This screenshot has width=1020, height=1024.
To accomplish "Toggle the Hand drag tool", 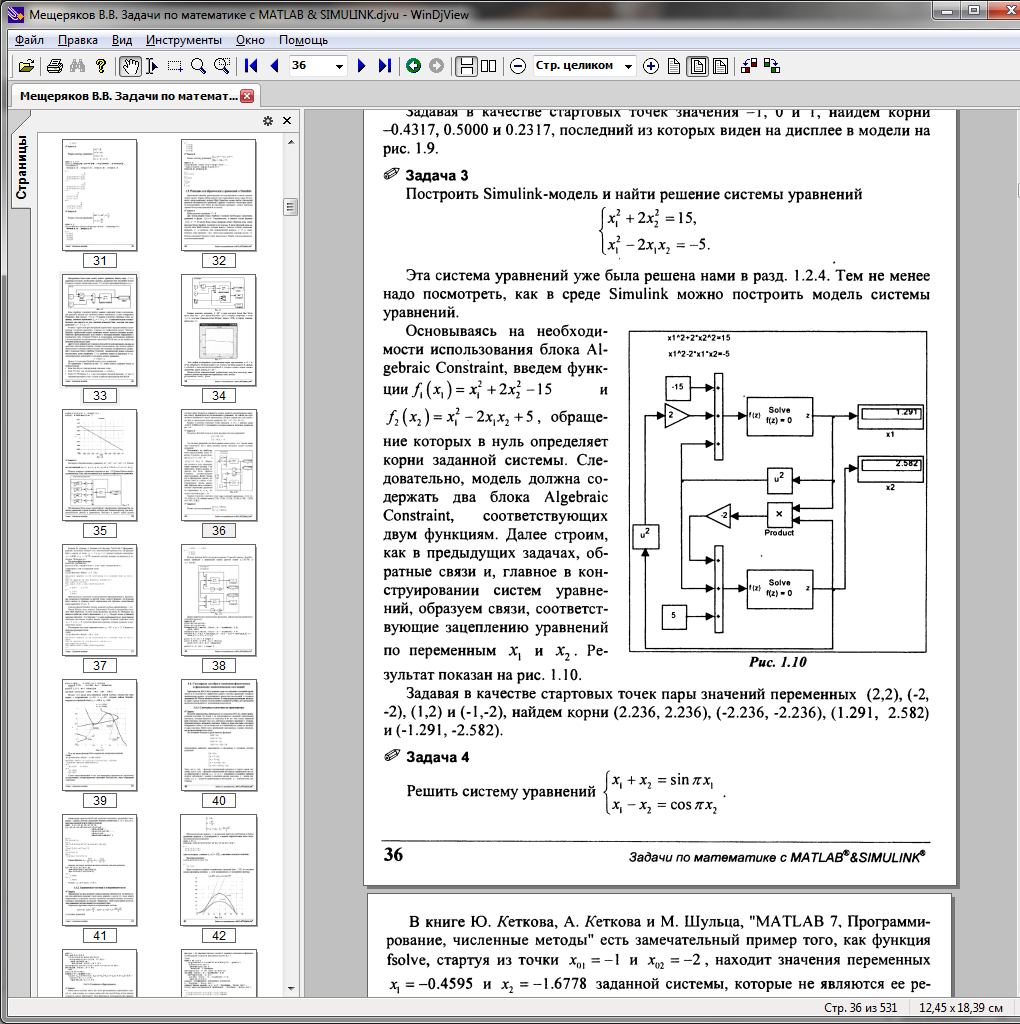I will click(131, 66).
